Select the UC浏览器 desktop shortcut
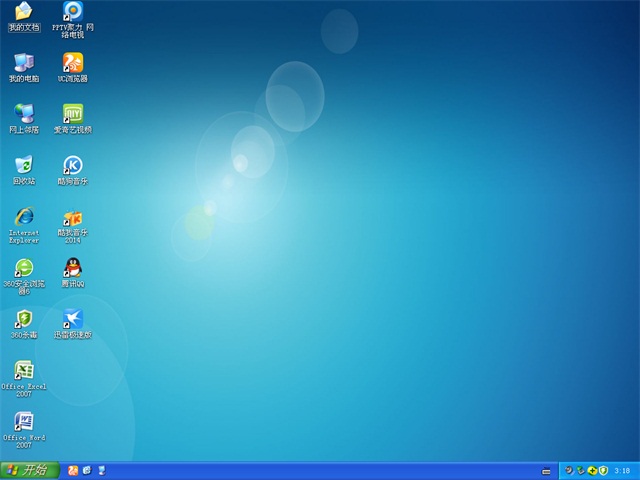This screenshot has height=480, width=640. pyautogui.click(x=72, y=63)
